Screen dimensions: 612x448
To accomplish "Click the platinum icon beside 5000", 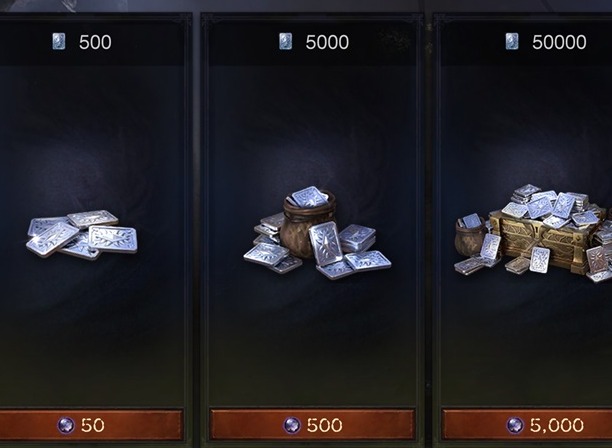I will tap(285, 41).
